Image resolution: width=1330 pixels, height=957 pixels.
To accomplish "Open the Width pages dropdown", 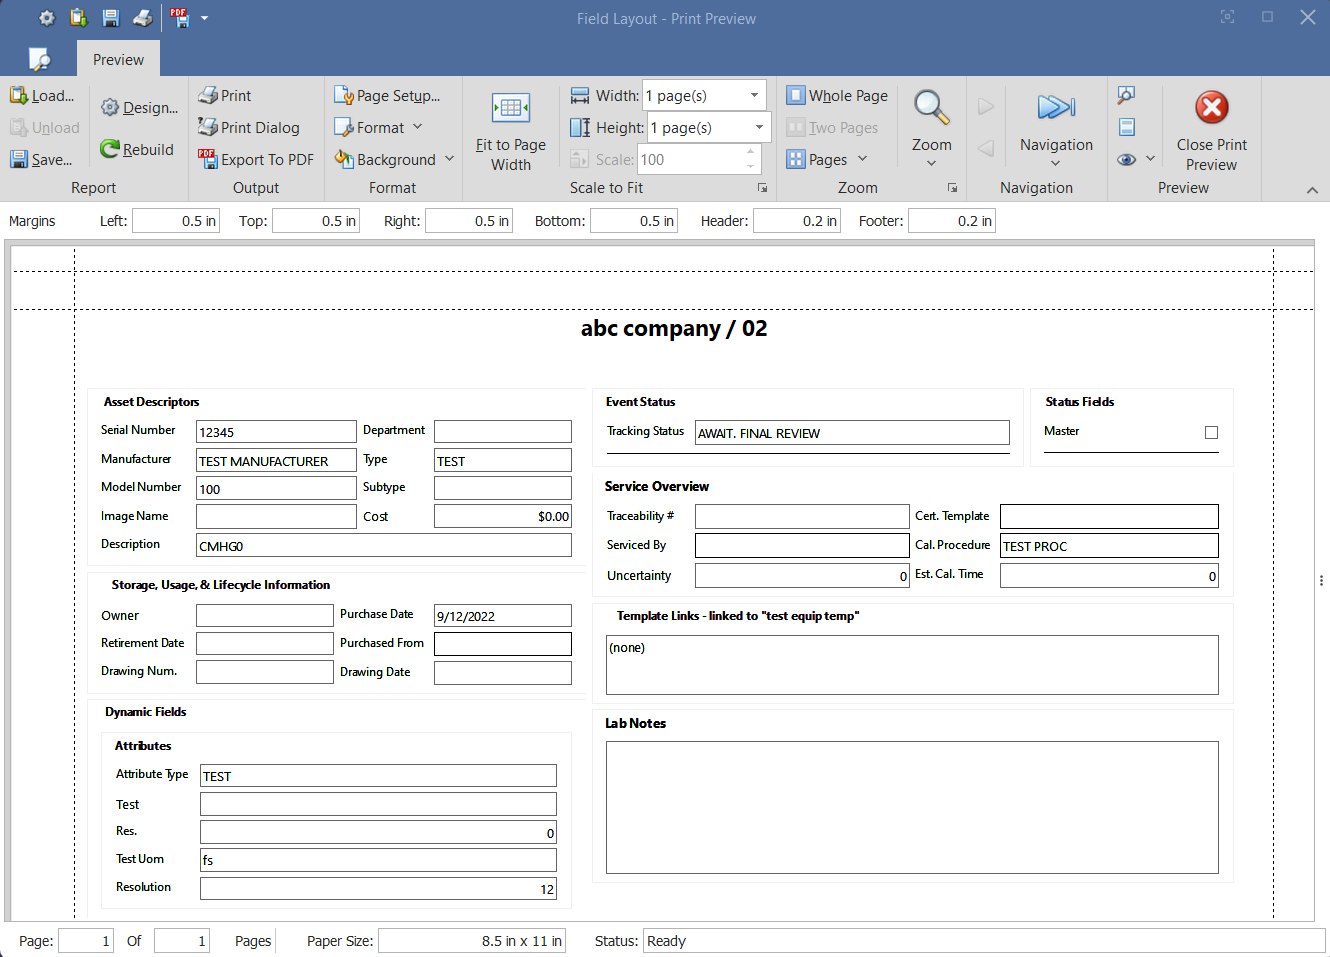I will (754, 96).
